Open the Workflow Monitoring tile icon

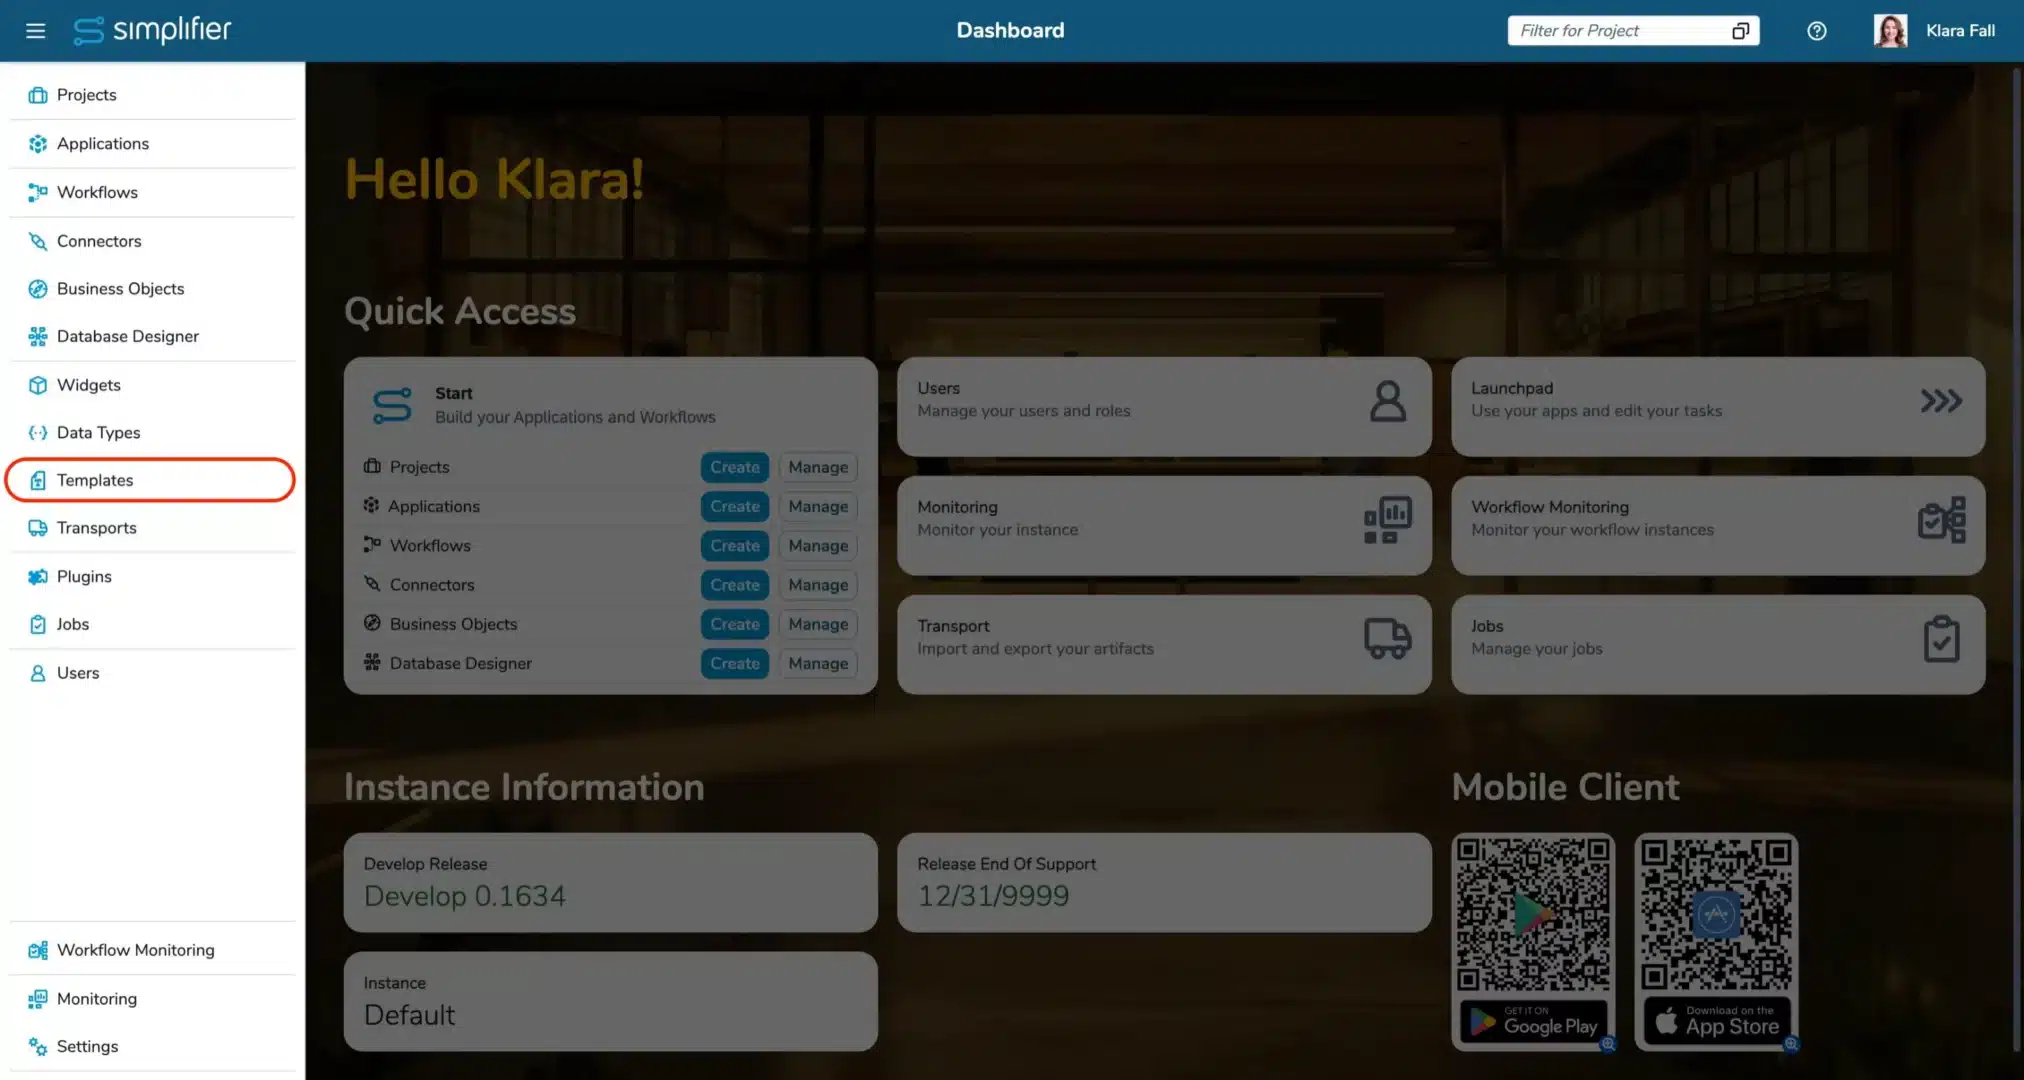point(1940,520)
